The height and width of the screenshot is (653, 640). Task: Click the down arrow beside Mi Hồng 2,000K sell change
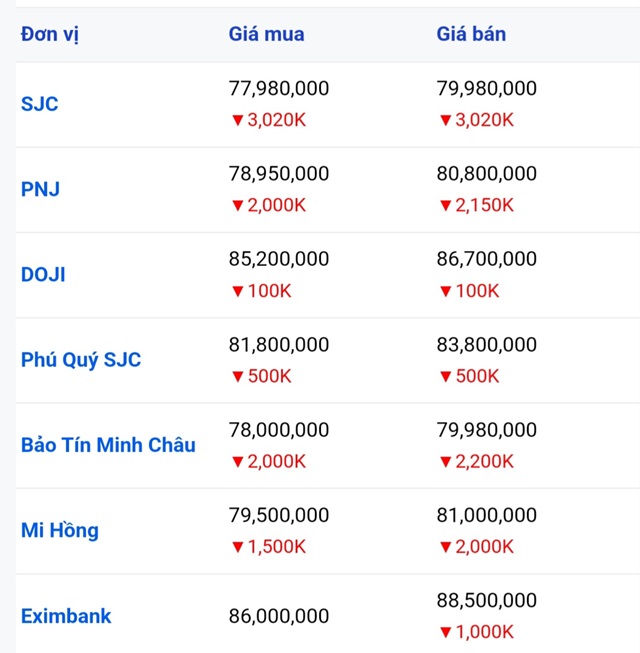(x=446, y=547)
